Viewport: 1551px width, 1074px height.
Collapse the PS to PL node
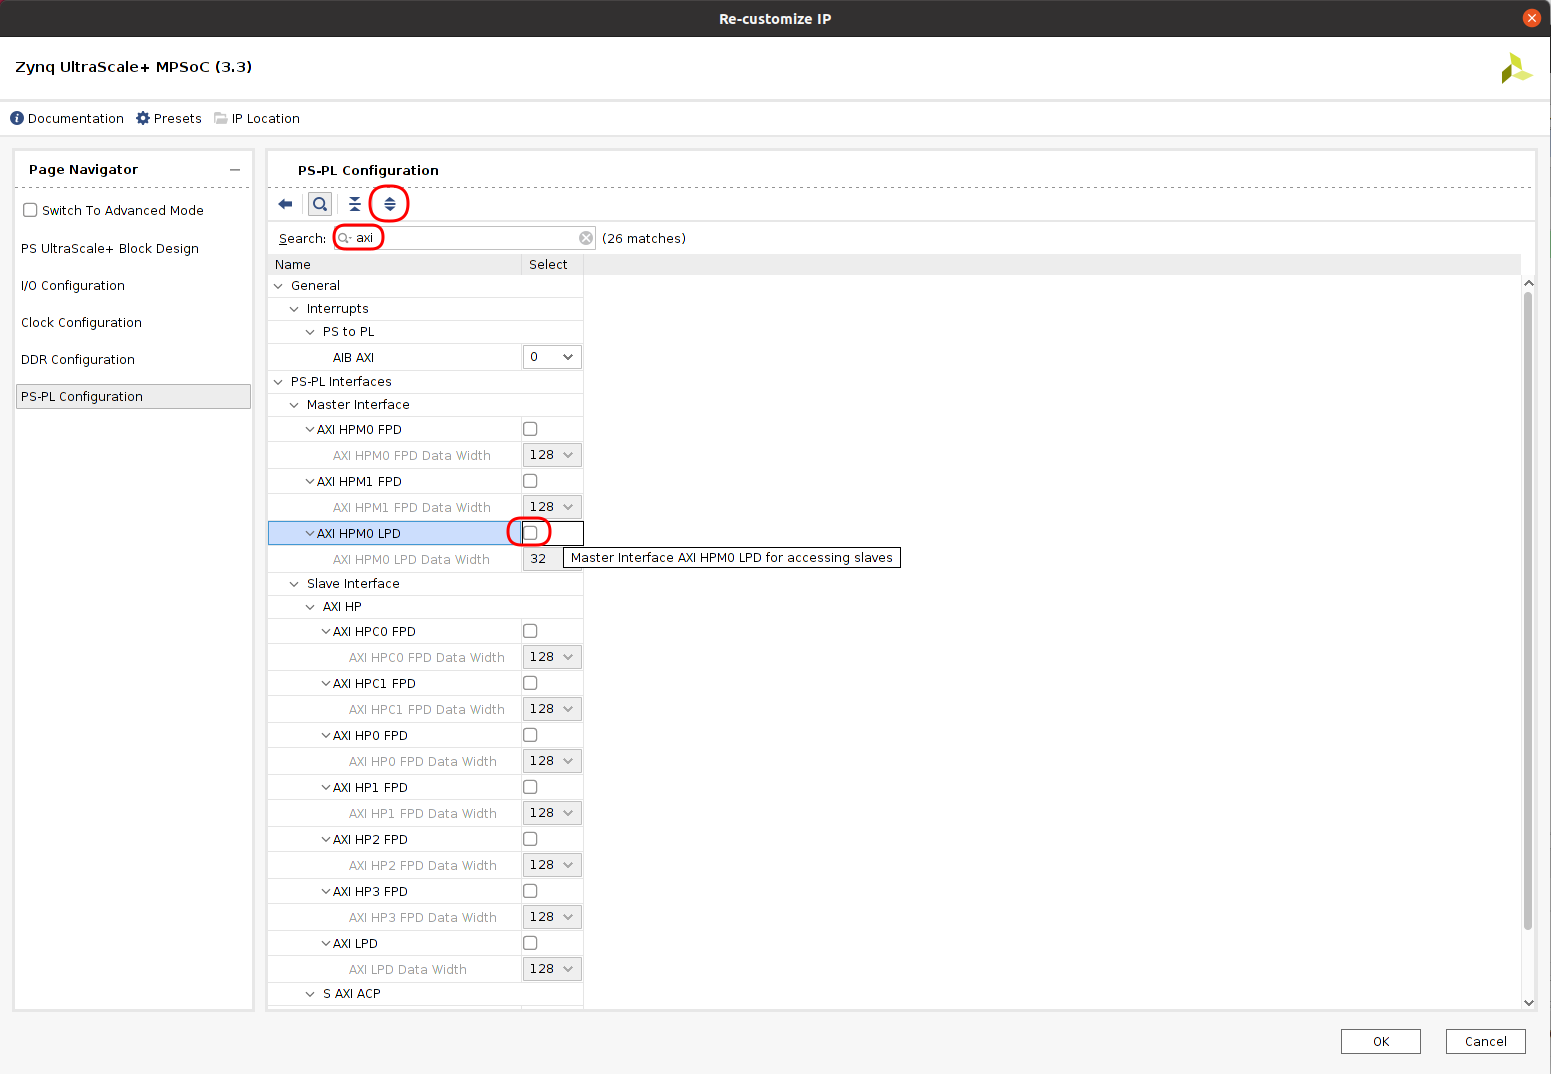click(310, 332)
